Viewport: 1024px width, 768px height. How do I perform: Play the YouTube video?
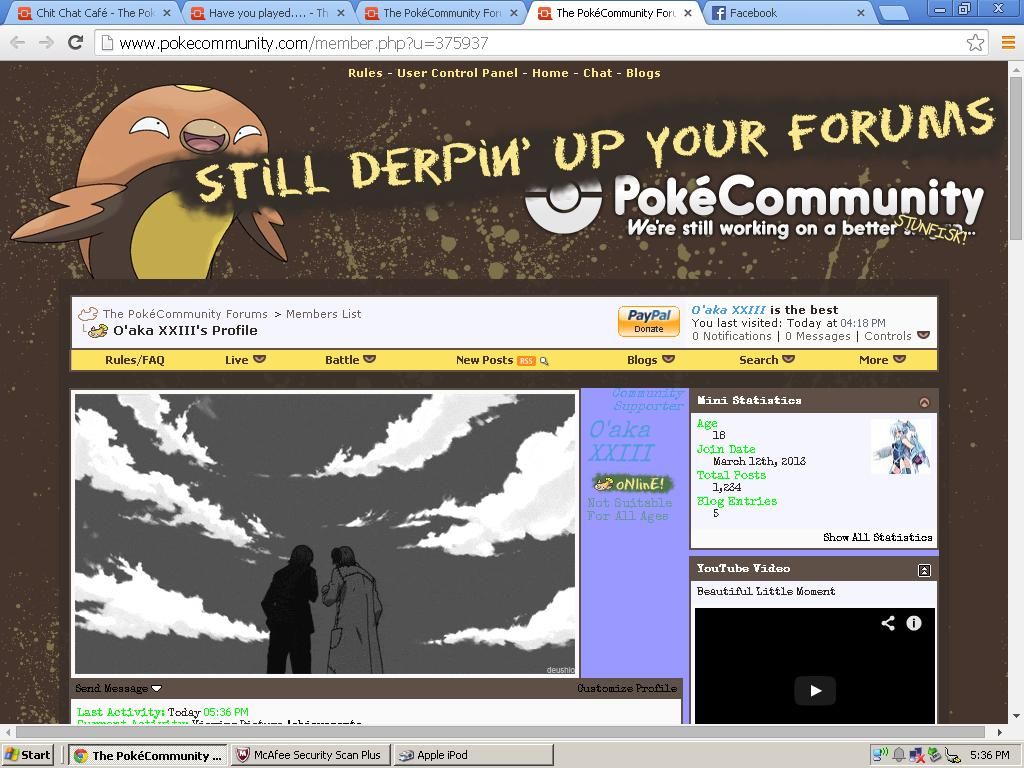pyautogui.click(x=815, y=690)
